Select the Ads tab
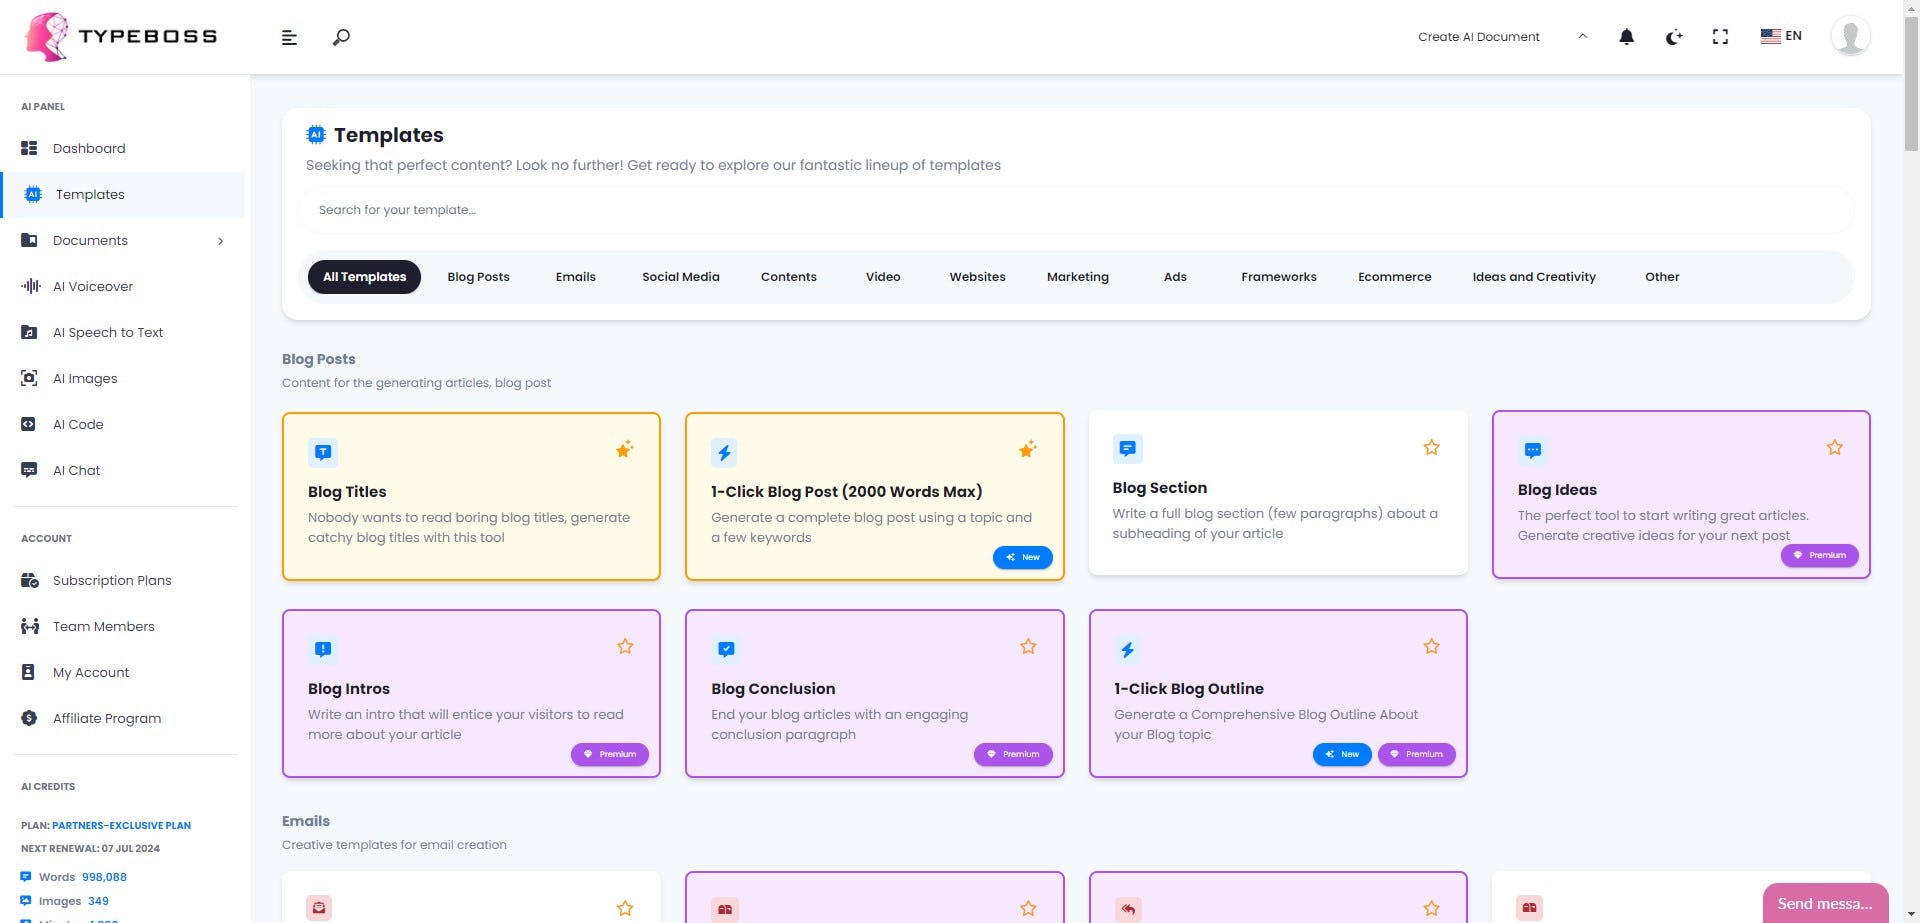The image size is (1920, 923). point(1175,277)
